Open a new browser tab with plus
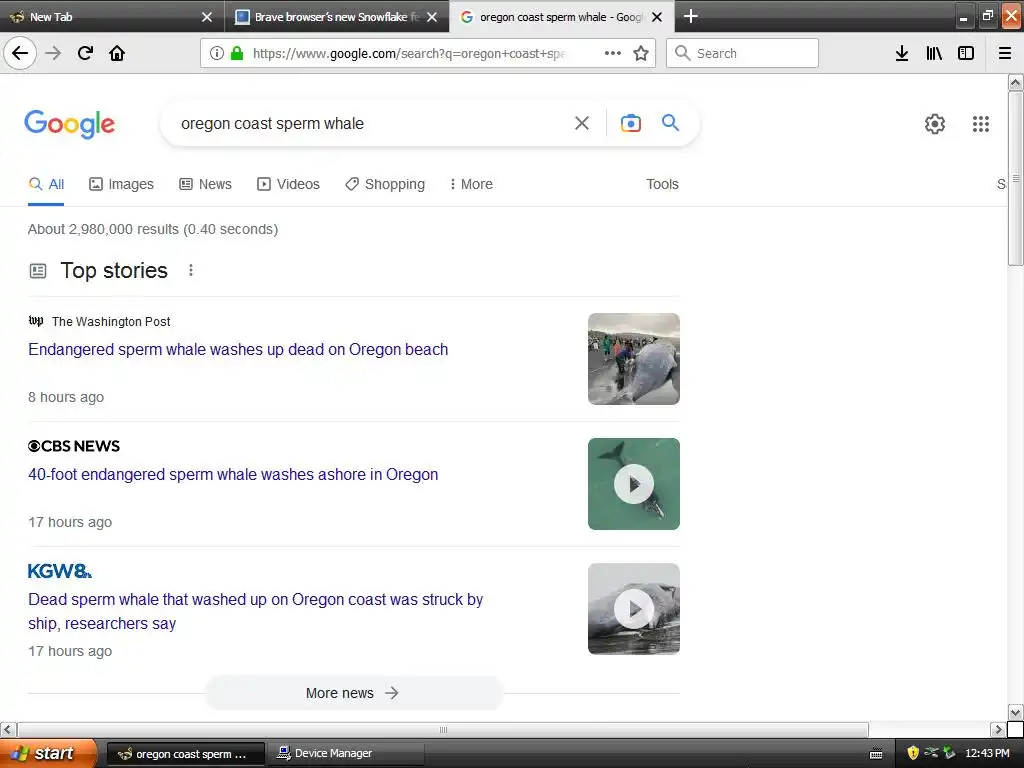 (690, 16)
